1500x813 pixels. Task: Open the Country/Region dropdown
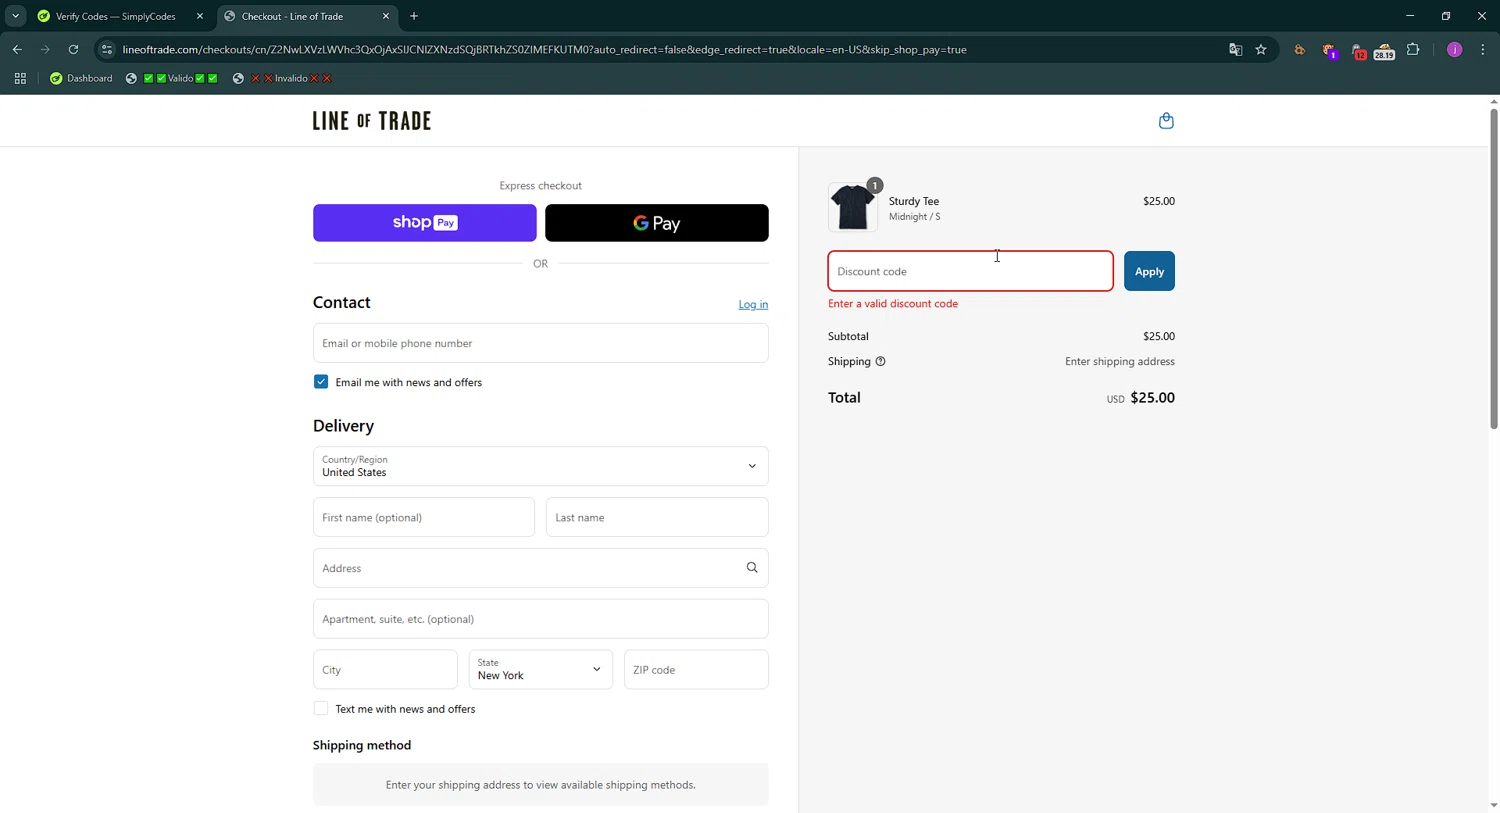[x=540, y=466]
